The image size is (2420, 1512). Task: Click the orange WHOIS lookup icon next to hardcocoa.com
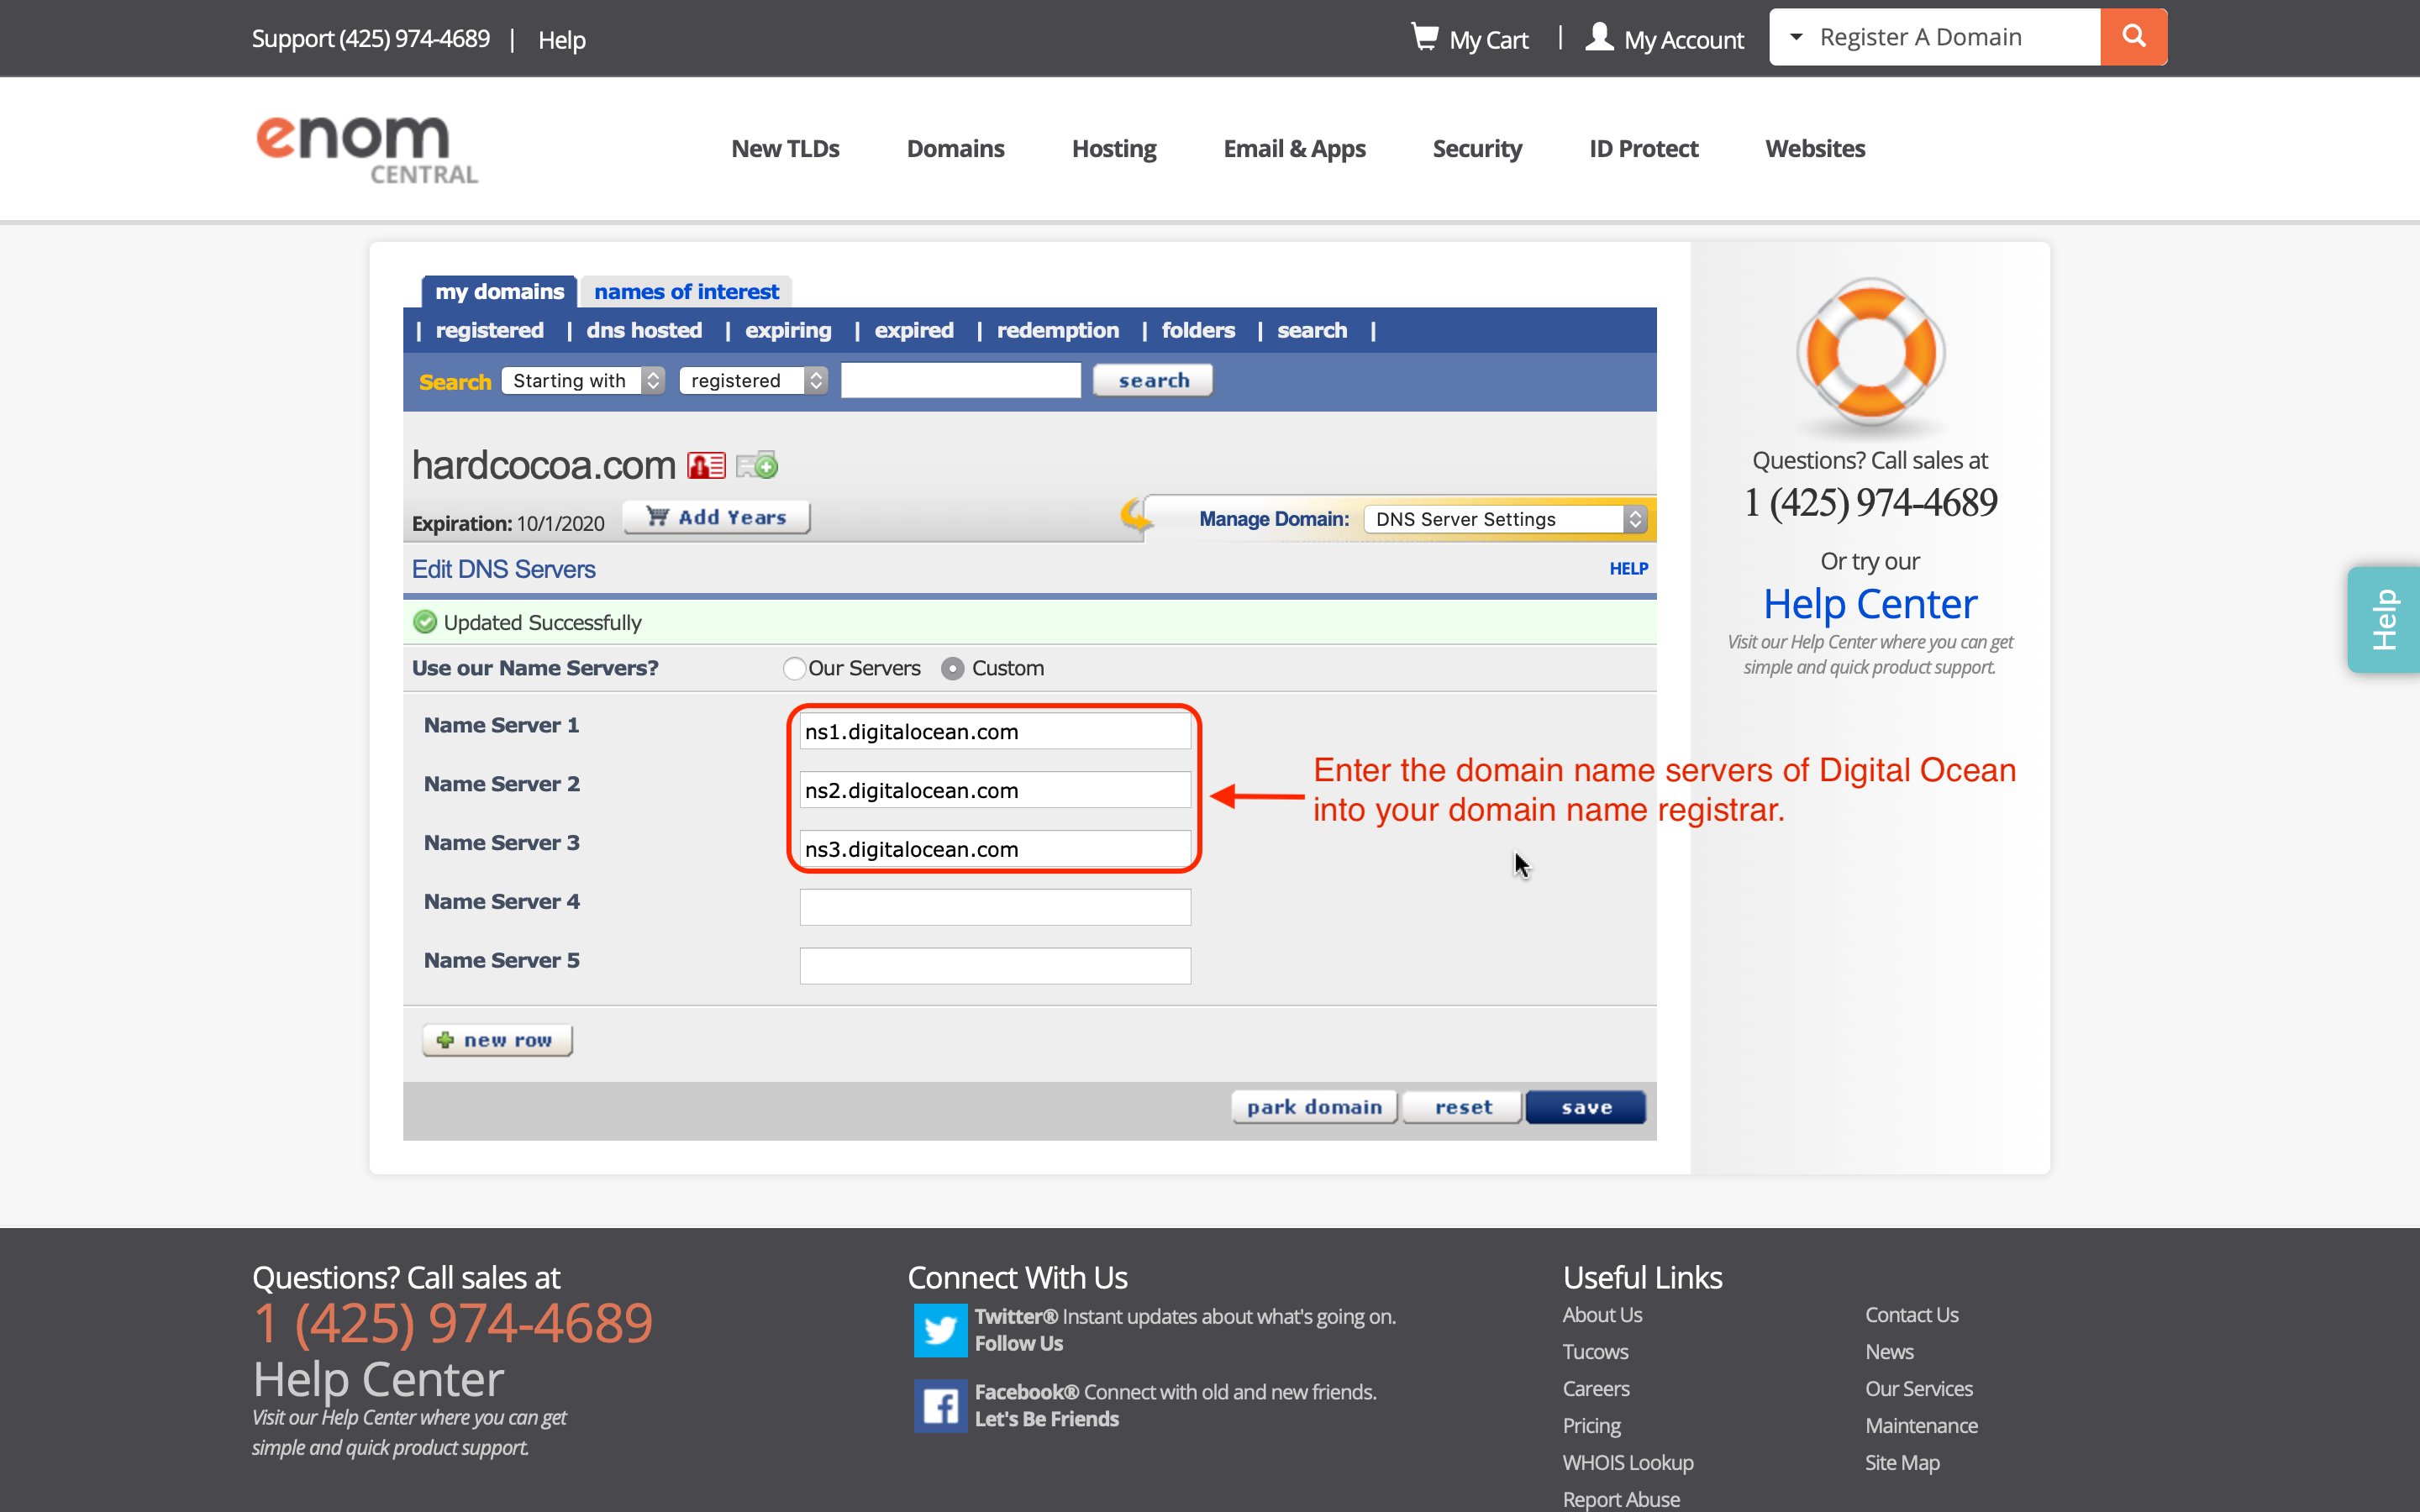coord(706,464)
